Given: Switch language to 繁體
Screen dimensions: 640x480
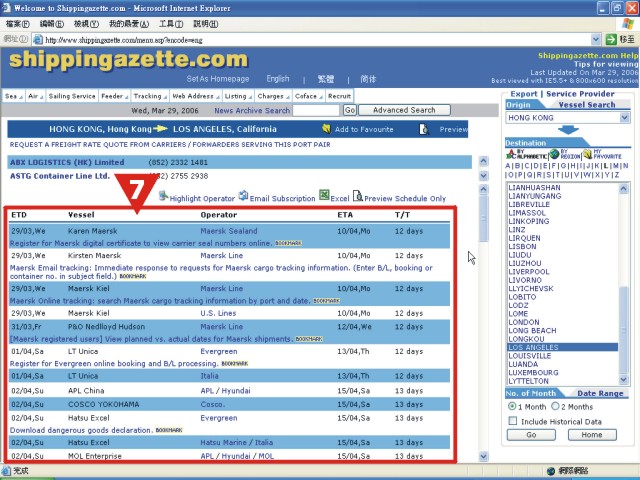Looking at the screenshot, I should (x=326, y=79).
